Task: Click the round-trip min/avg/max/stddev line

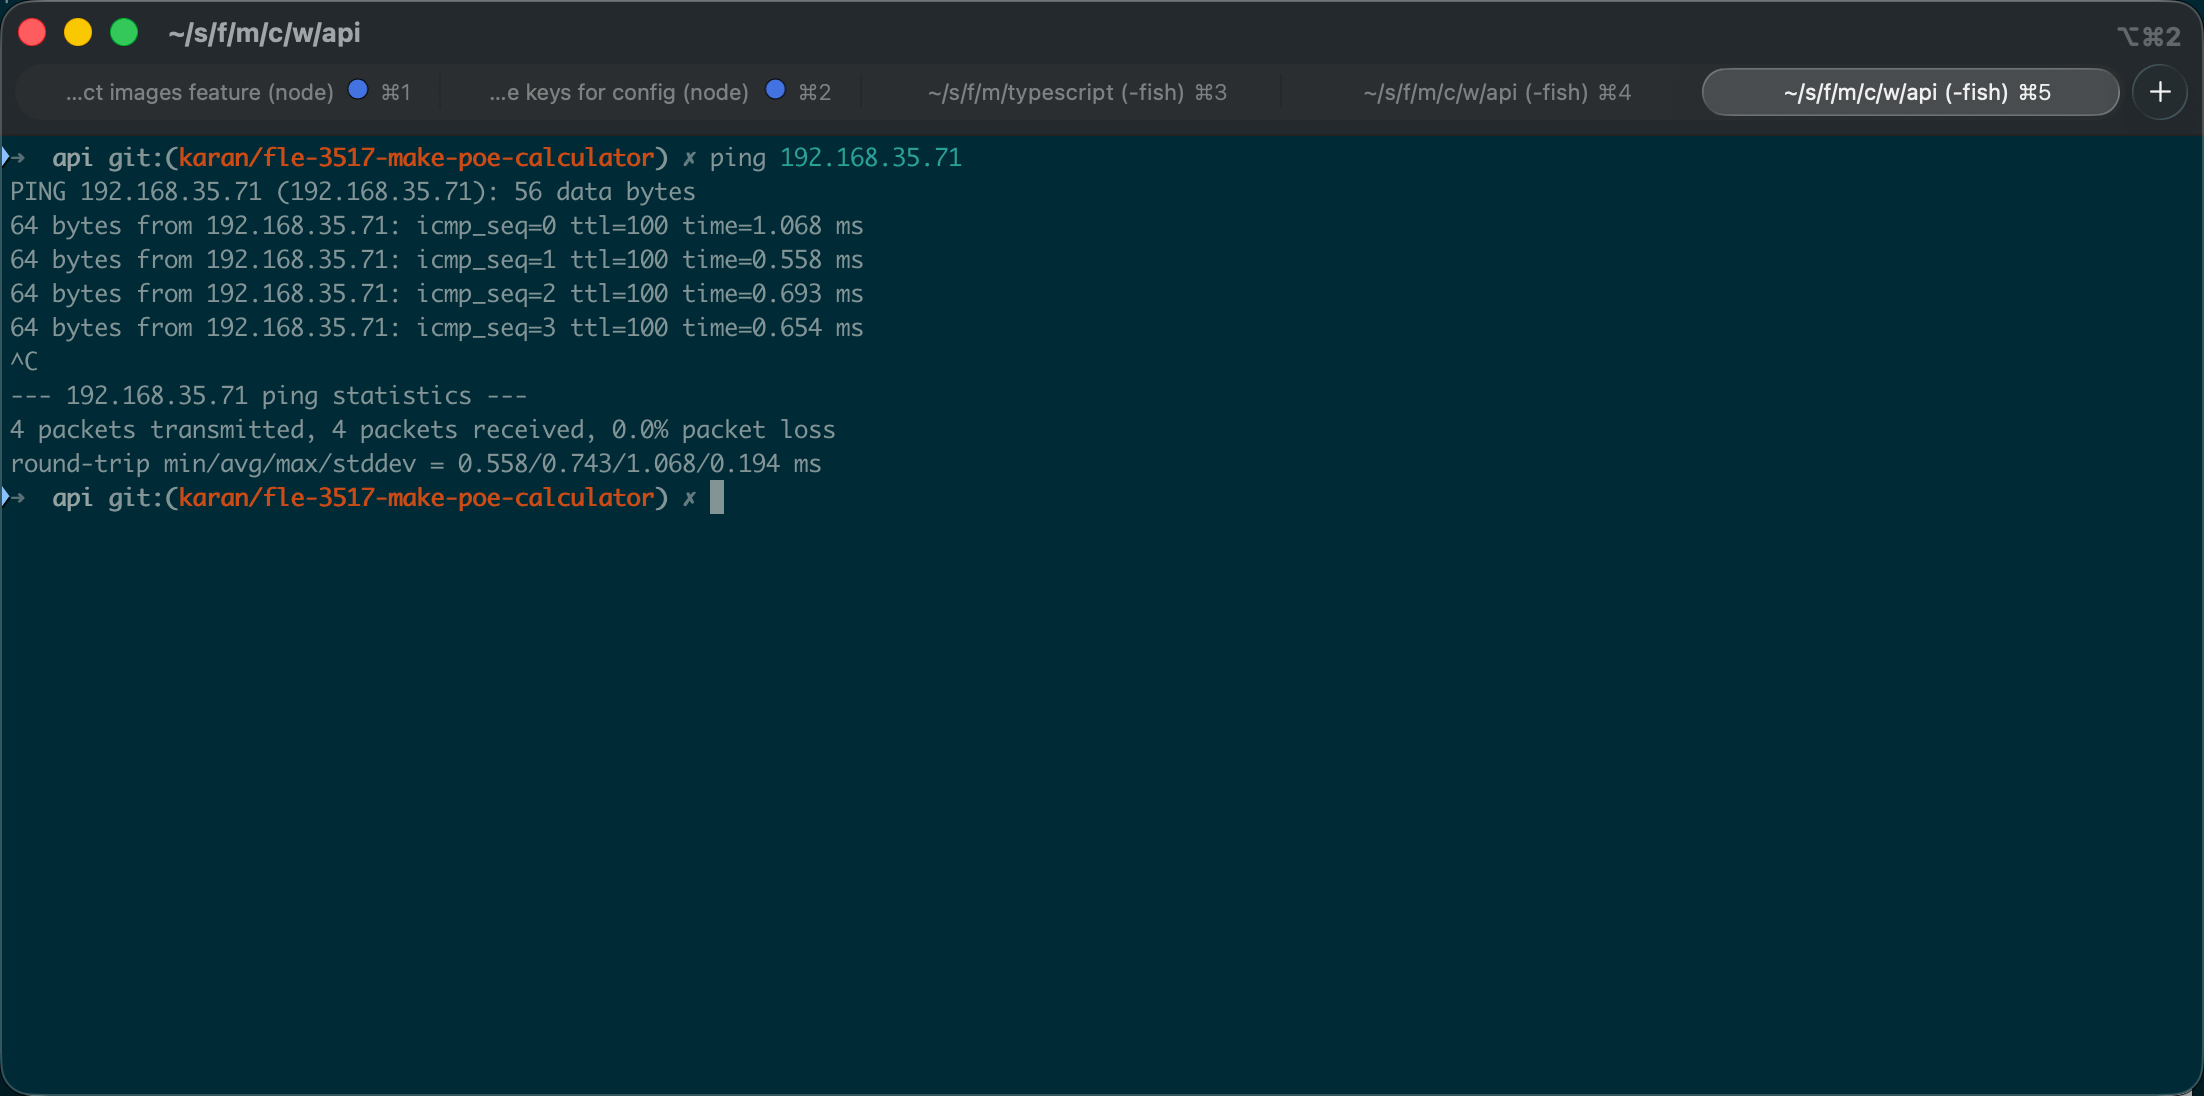Action: click(x=415, y=464)
